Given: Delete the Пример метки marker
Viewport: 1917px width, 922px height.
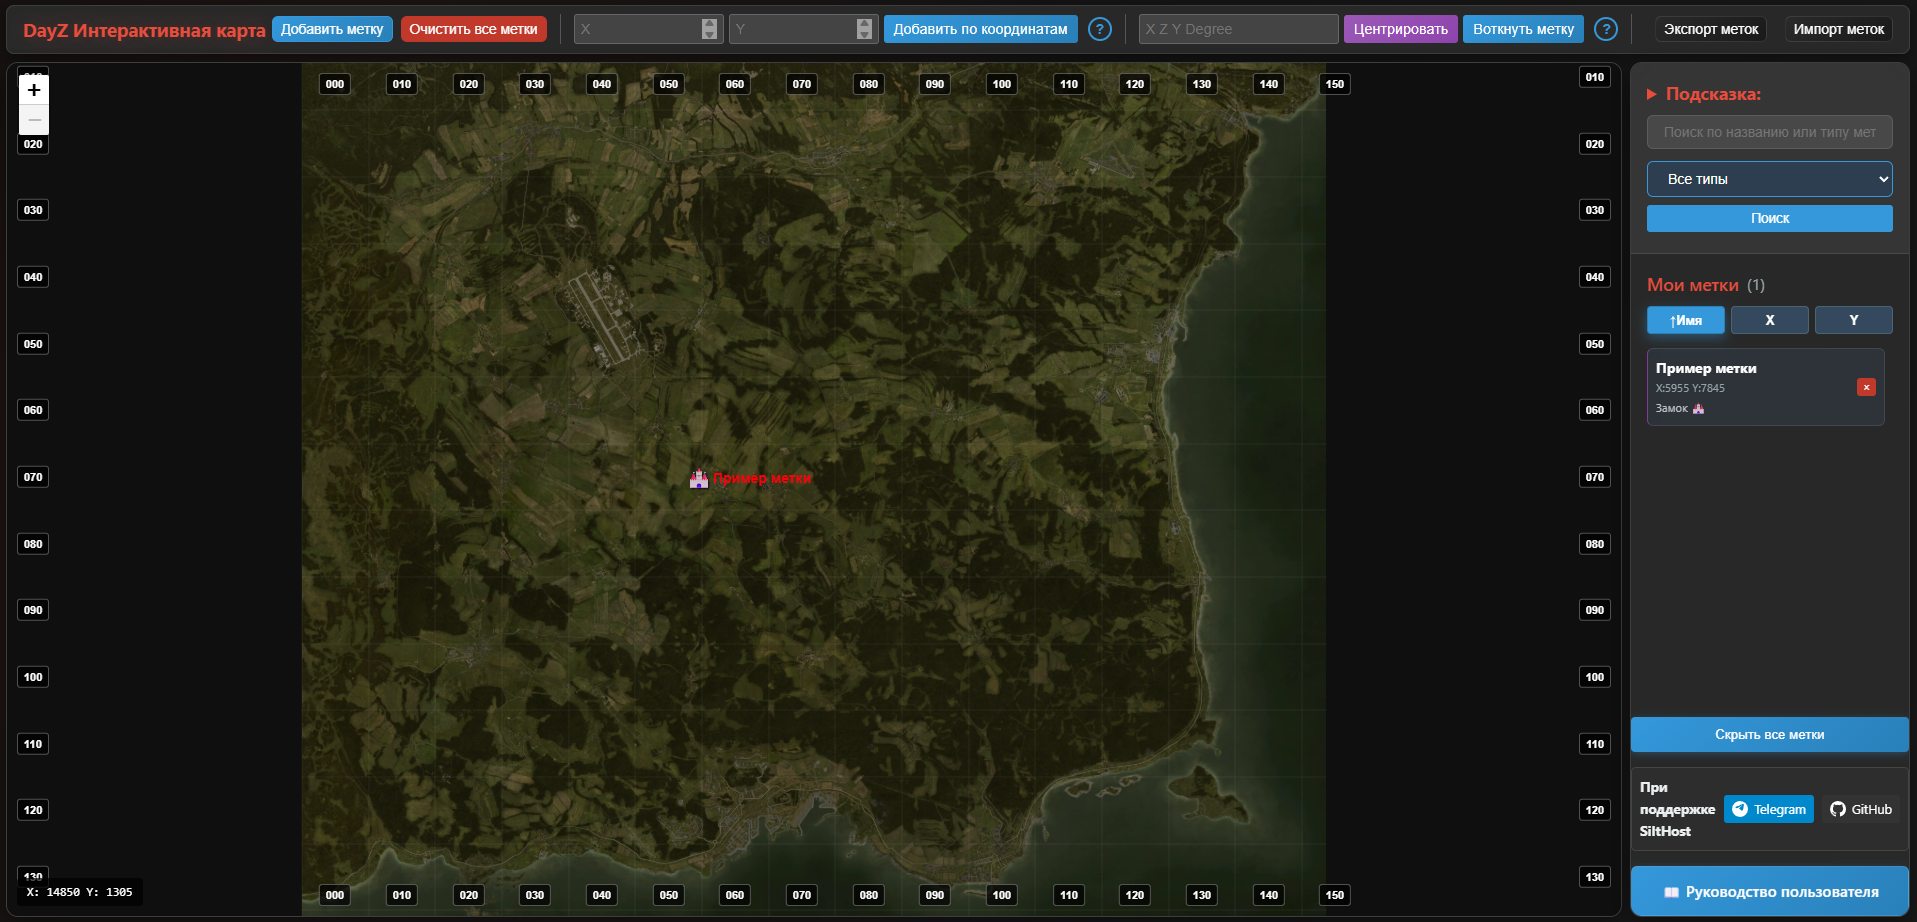Looking at the screenshot, I should tap(1865, 387).
